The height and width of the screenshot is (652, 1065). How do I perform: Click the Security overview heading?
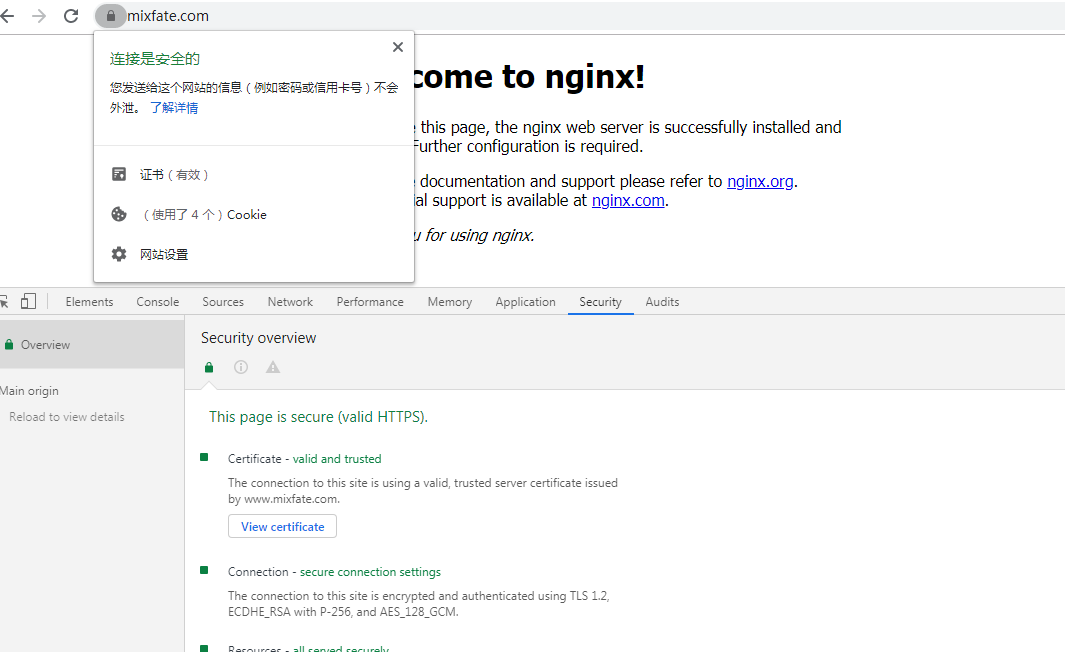[x=259, y=338]
